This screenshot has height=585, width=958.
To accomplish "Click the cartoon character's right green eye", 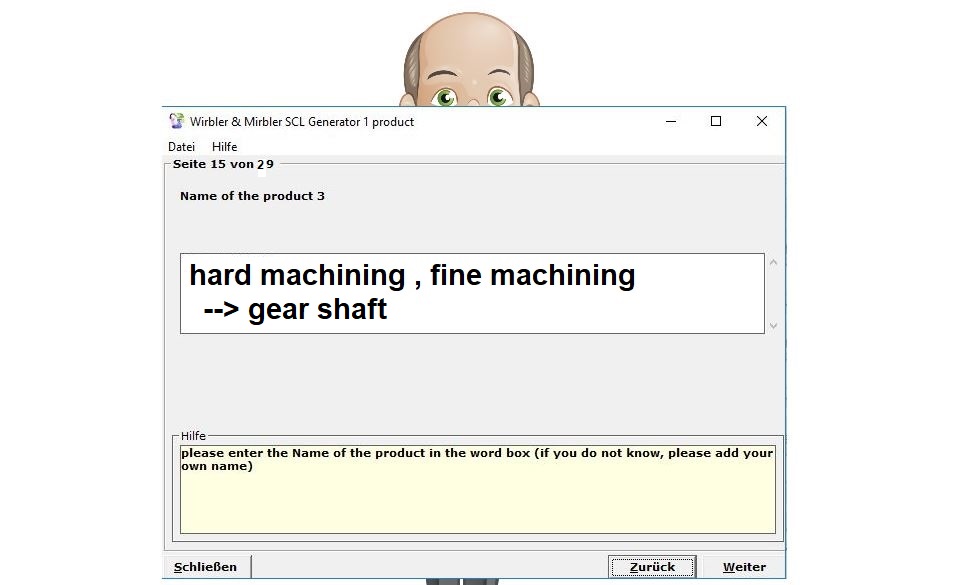I will tap(498, 97).
